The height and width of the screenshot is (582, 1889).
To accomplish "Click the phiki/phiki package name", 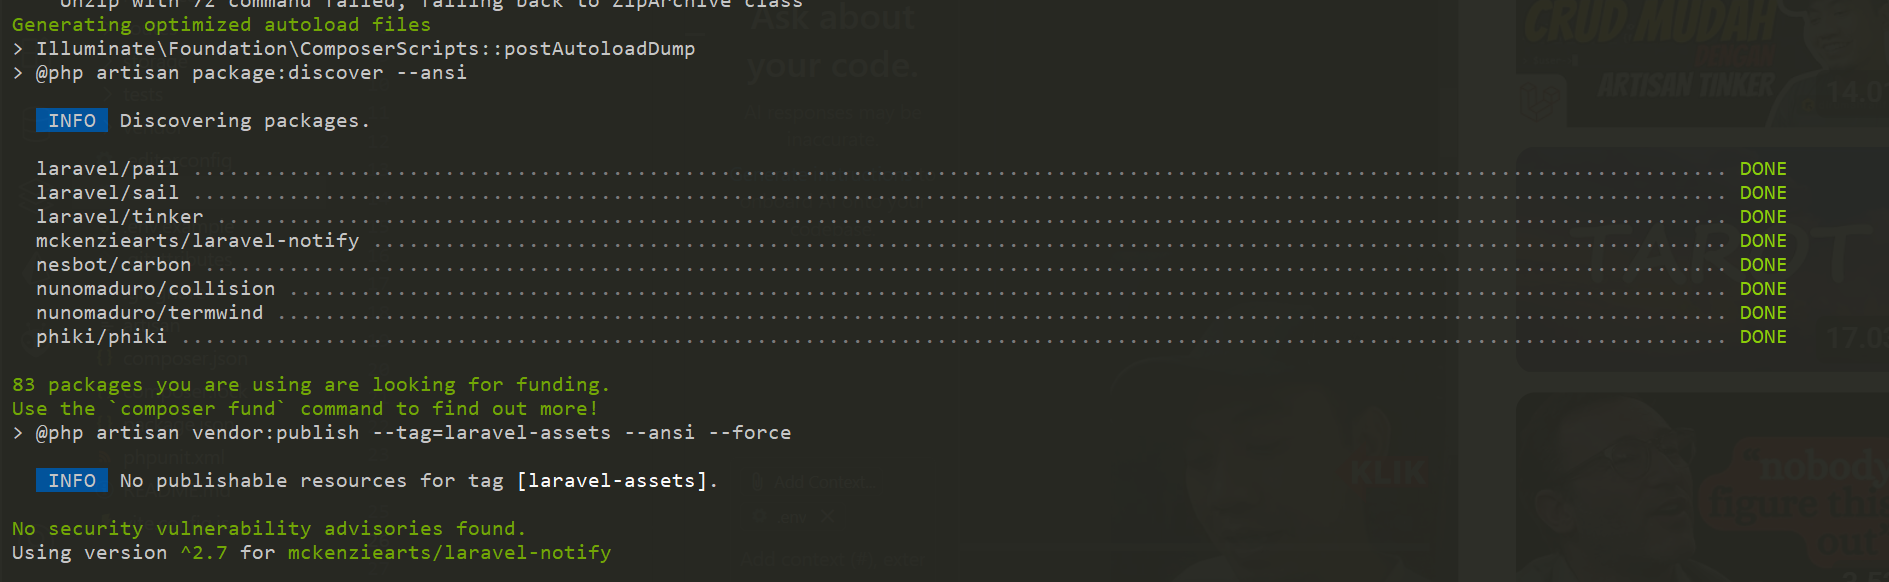I will pos(101,337).
